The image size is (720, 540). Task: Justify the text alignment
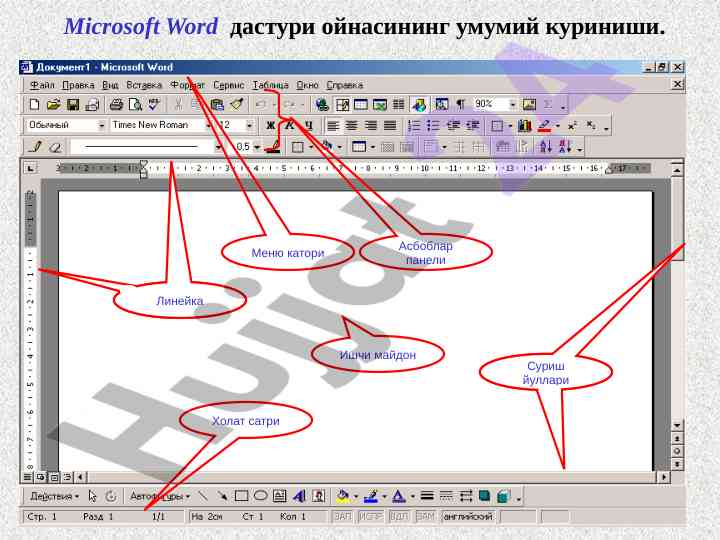point(390,125)
